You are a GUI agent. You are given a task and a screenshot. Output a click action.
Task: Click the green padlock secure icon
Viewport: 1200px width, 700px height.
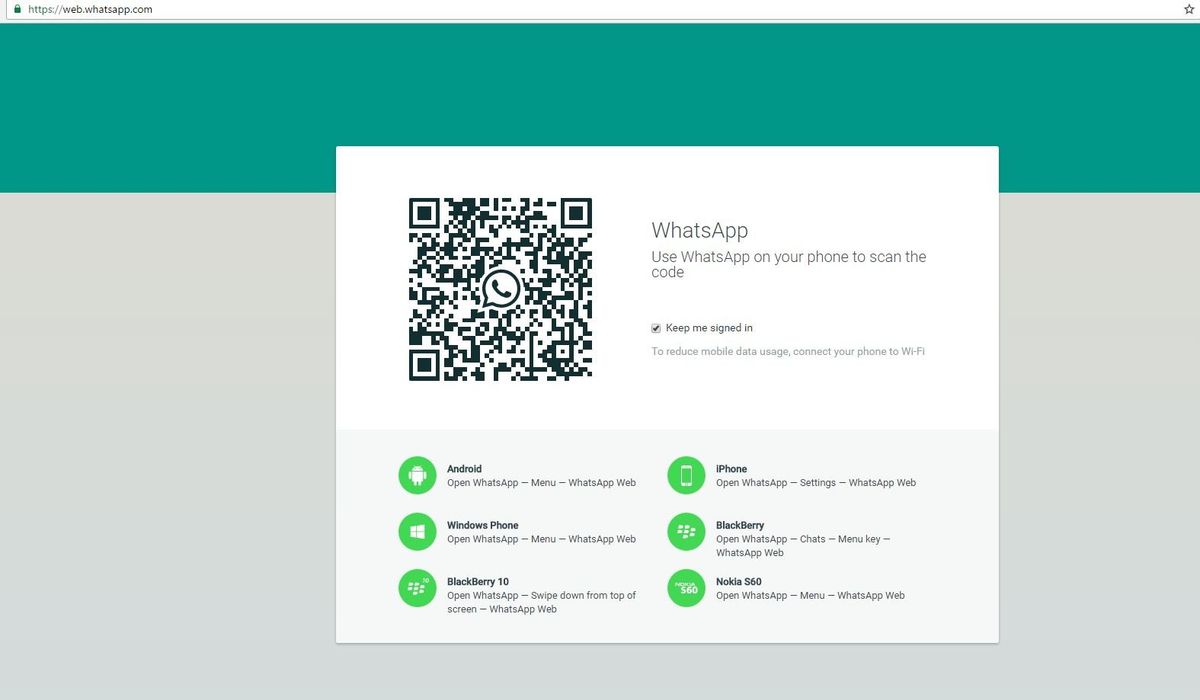click(x=17, y=9)
